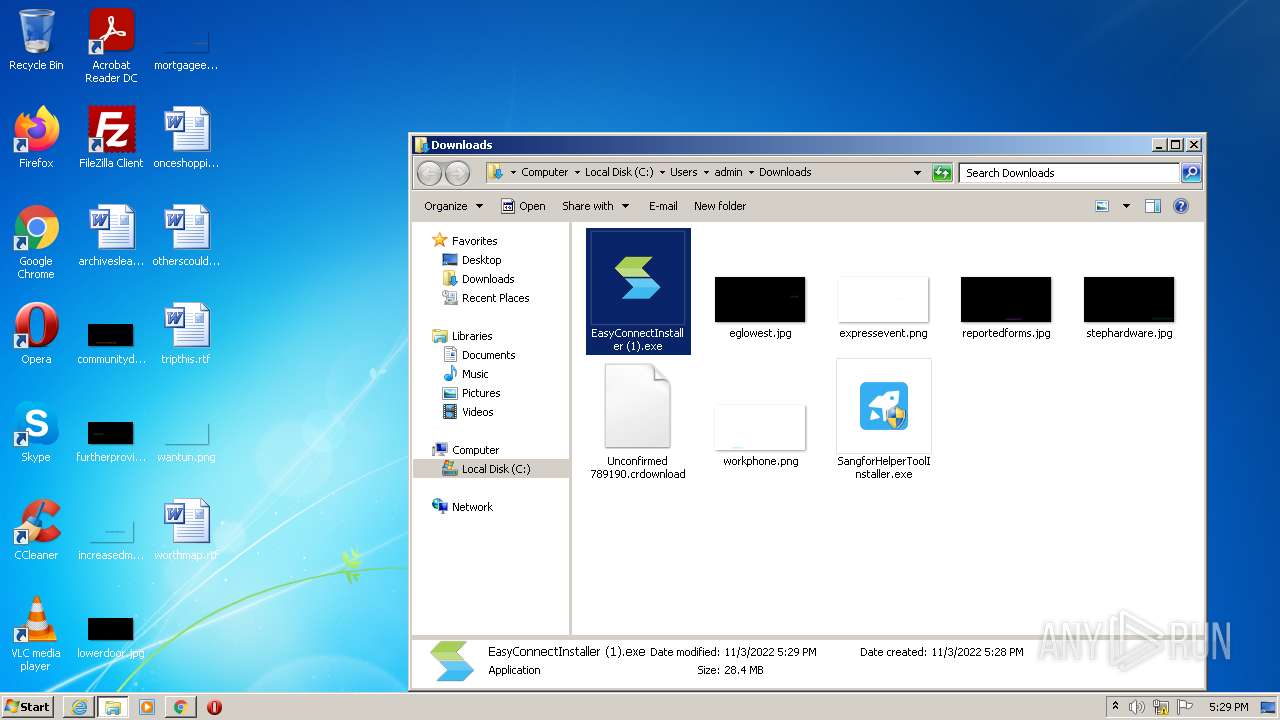The height and width of the screenshot is (720, 1280).
Task: Show hidden tray icons arrow
Action: [1115, 707]
